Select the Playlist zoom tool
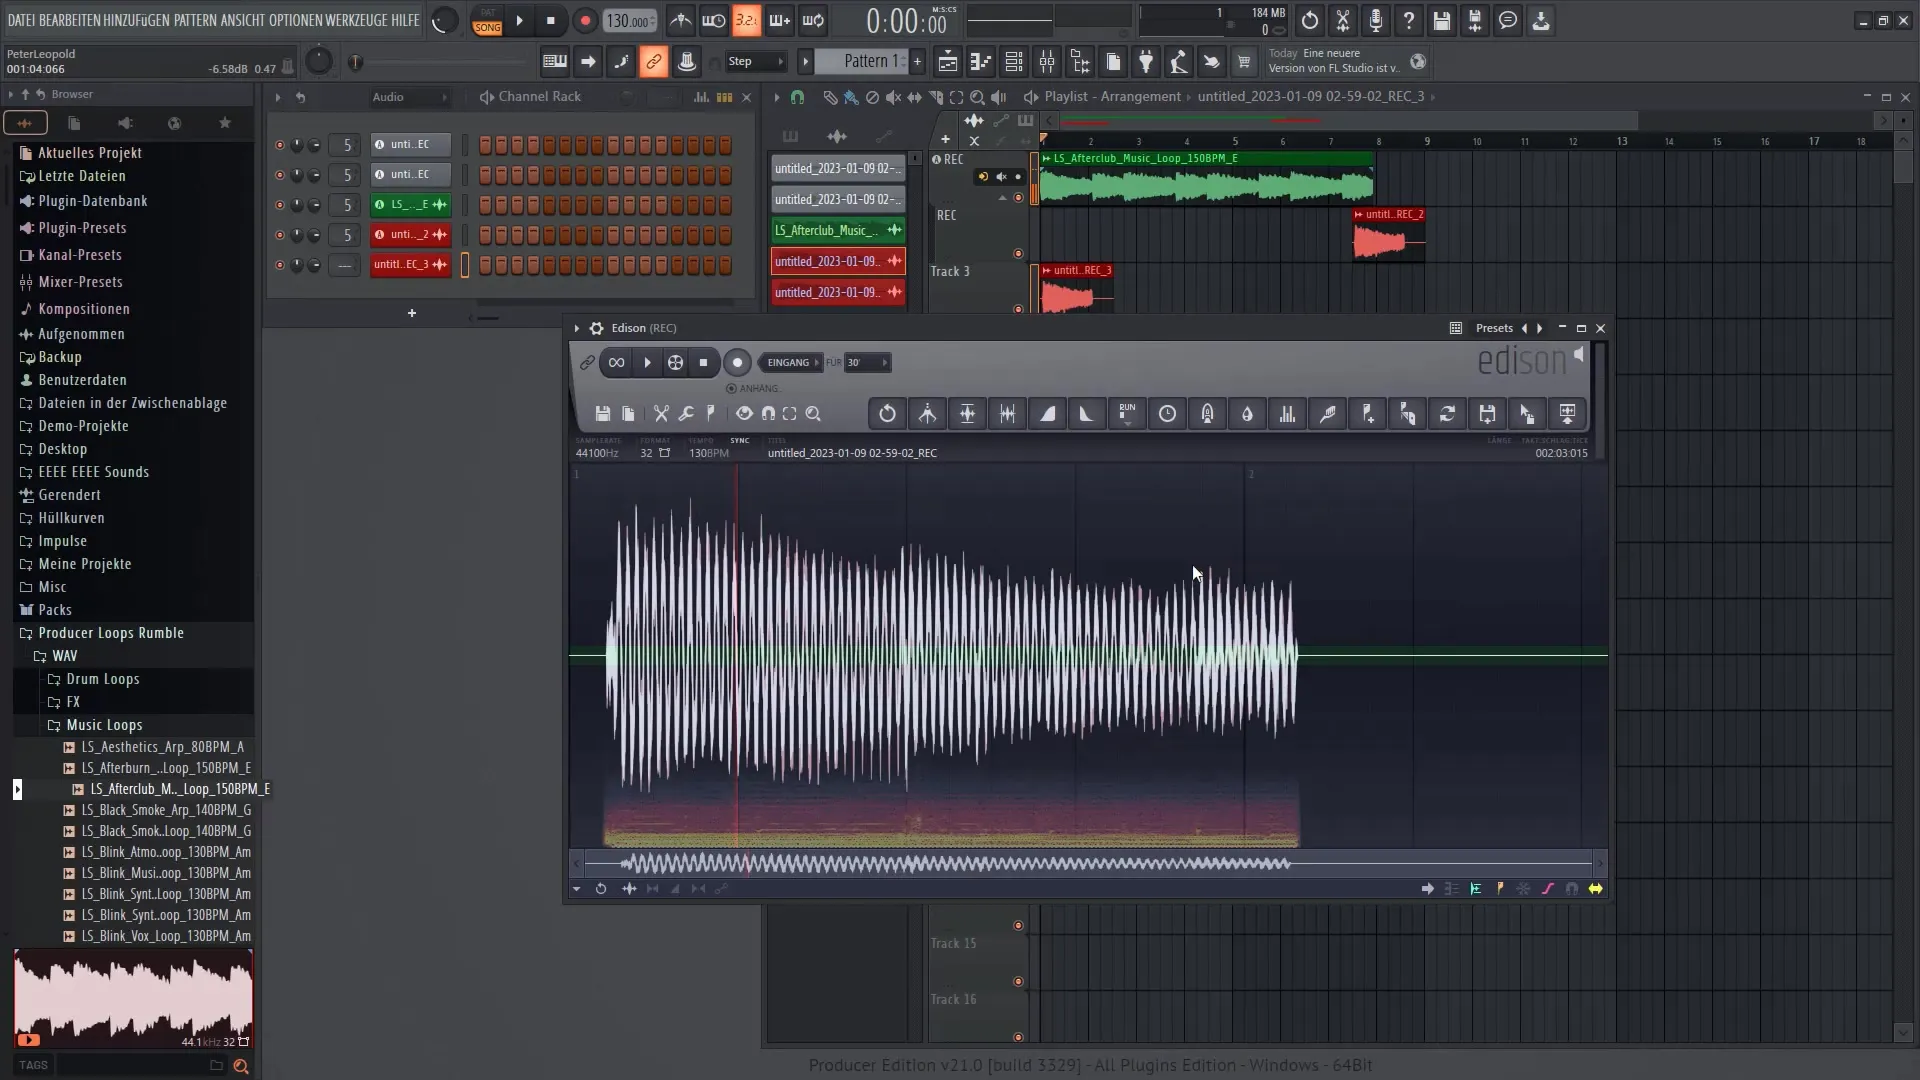This screenshot has width=1920, height=1080. (x=977, y=97)
